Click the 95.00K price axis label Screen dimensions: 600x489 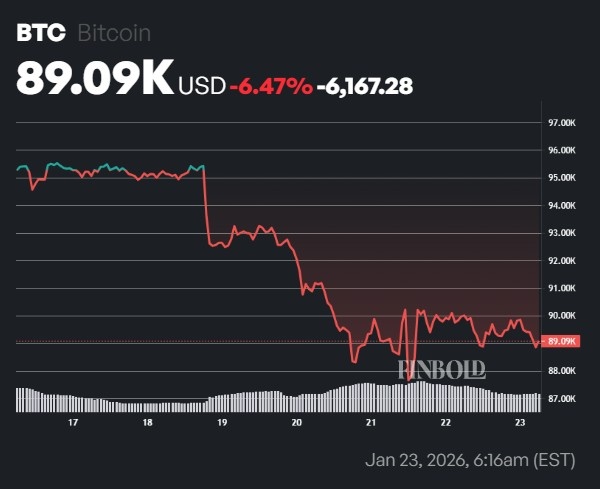pyautogui.click(x=562, y=178)
